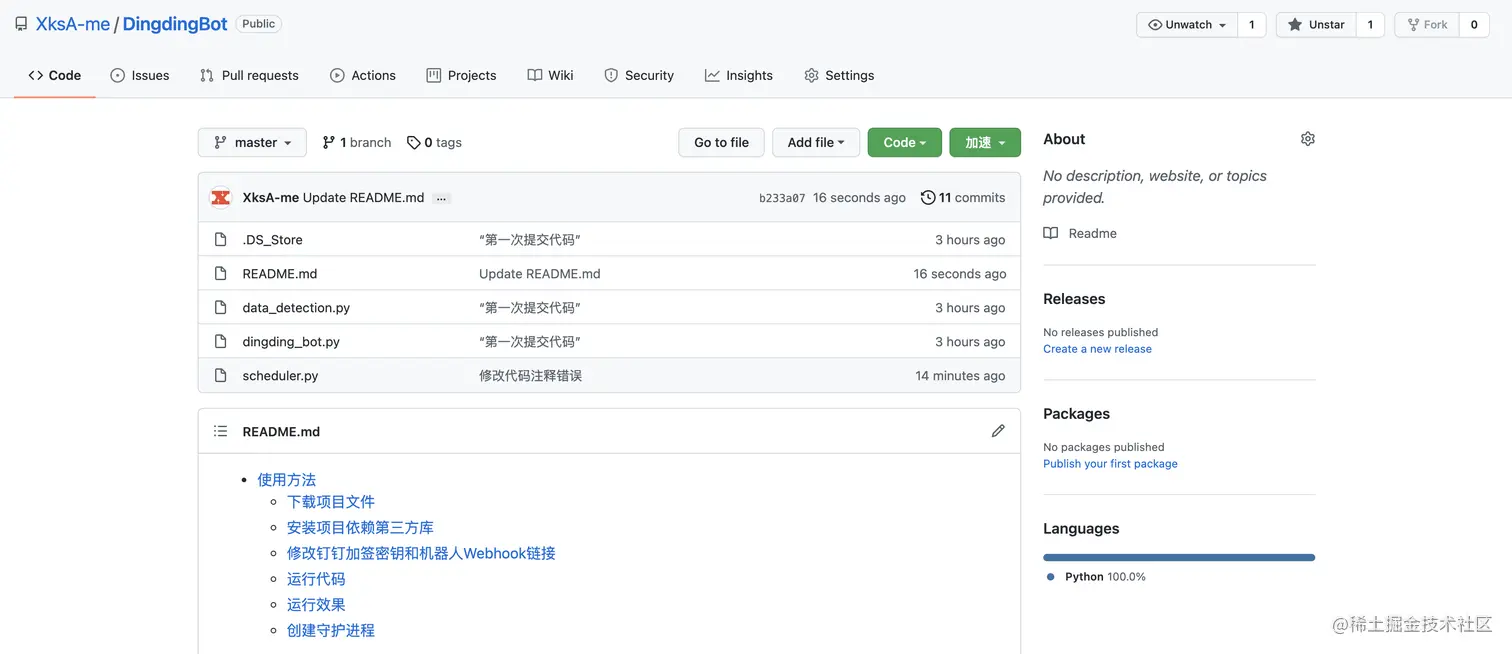Jump to 运行效果 section
1512x654 pixels.
316,605
